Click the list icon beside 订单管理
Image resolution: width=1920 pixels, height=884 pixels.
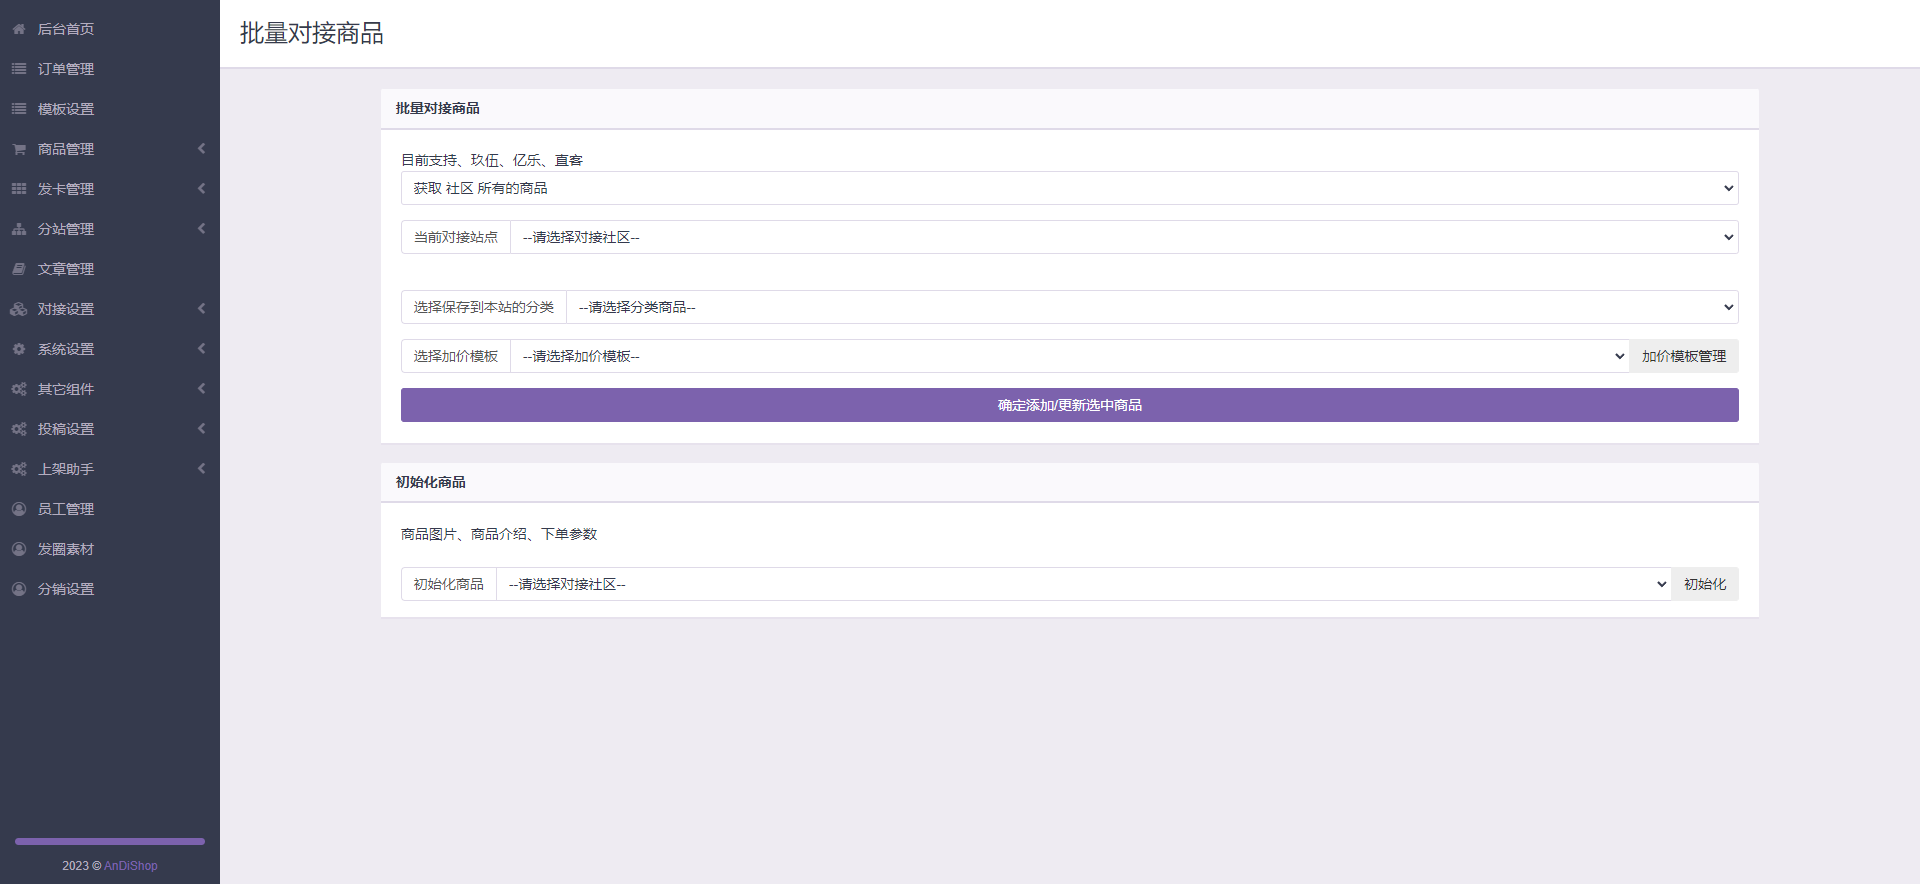point(19,69)
